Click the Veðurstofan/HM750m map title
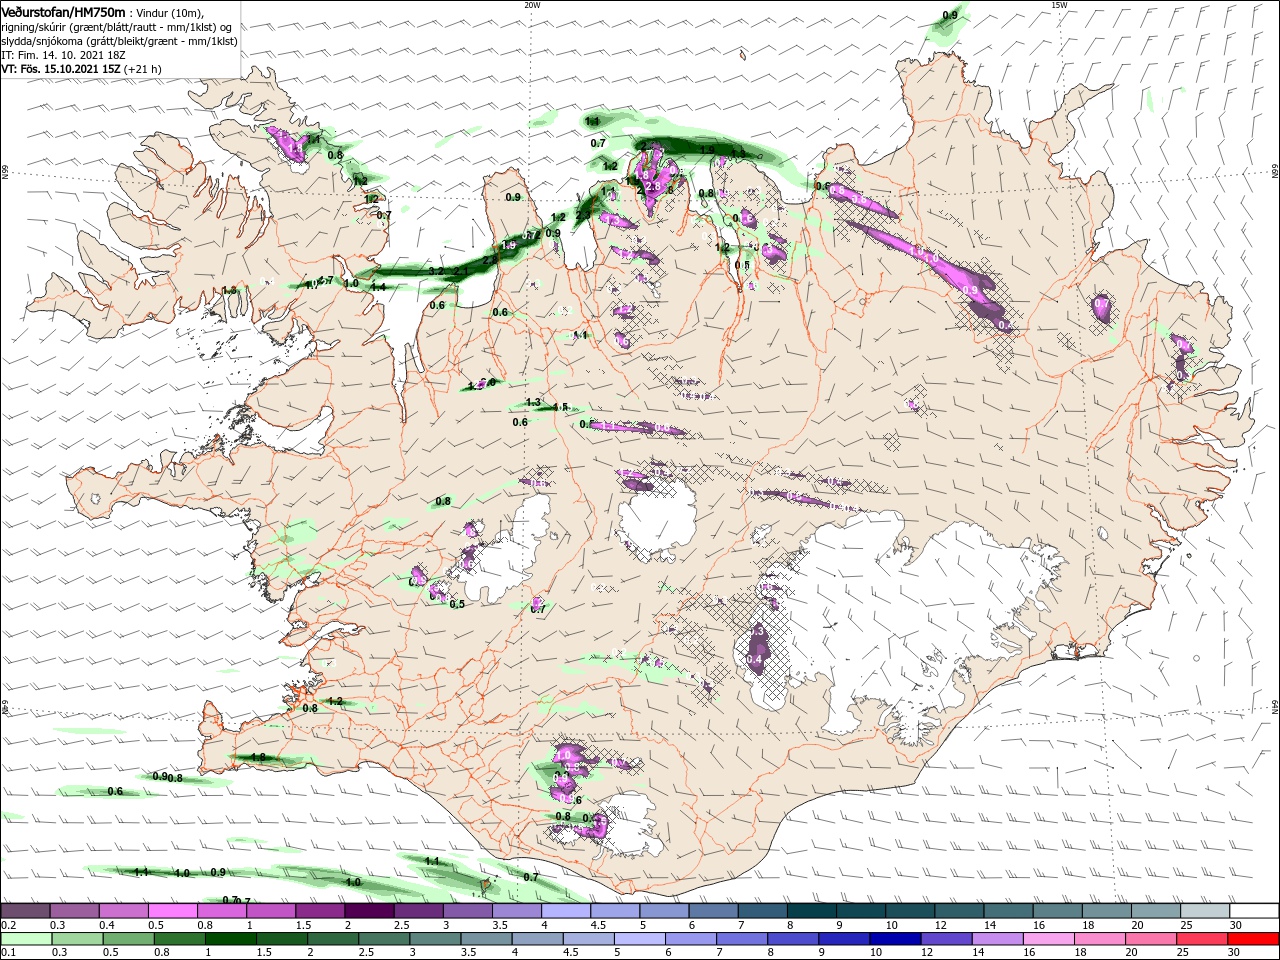Screen dimensions: 1280x960 64,11
